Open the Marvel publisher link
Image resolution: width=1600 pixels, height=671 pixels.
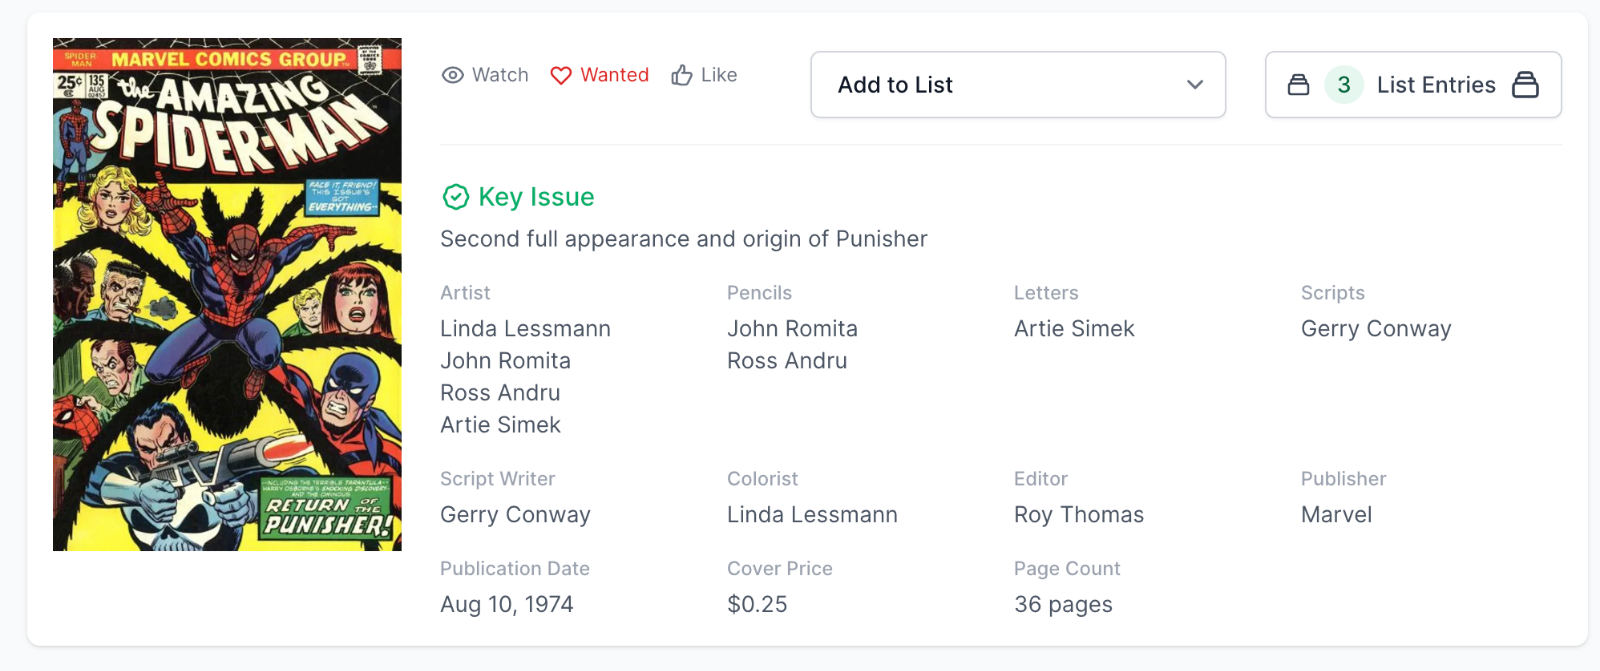coord(1336,515)
